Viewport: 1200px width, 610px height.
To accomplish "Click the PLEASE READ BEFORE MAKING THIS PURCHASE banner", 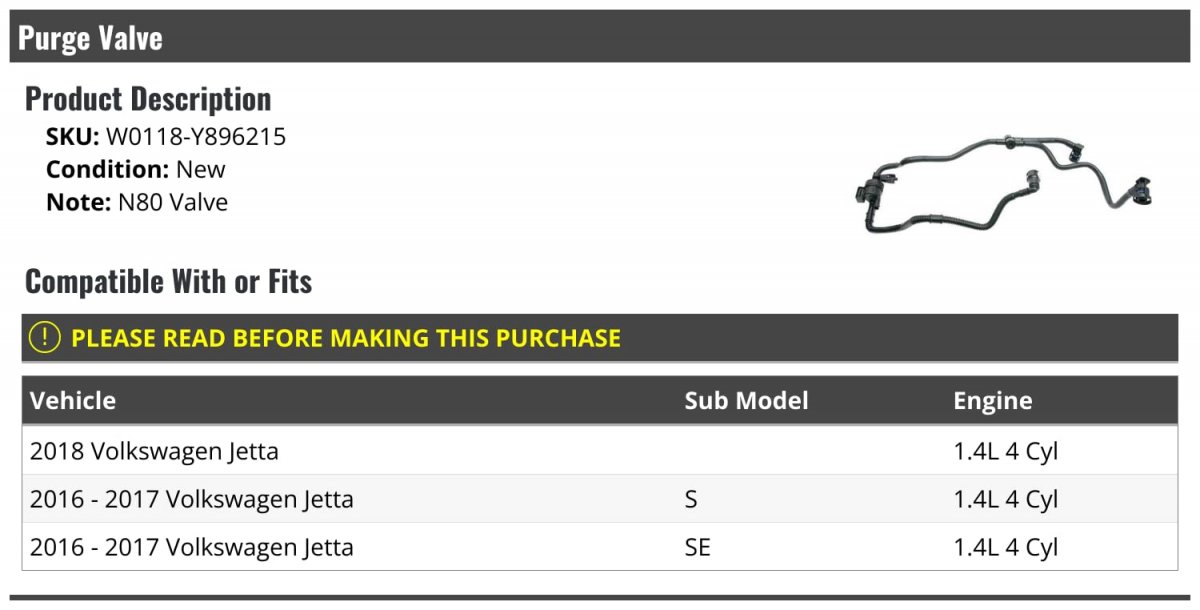I will coord(600,338).
